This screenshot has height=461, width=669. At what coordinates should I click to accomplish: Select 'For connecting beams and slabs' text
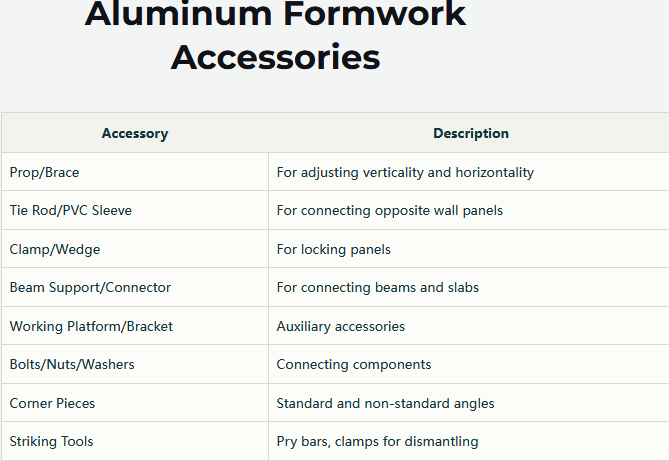[378, 287]
